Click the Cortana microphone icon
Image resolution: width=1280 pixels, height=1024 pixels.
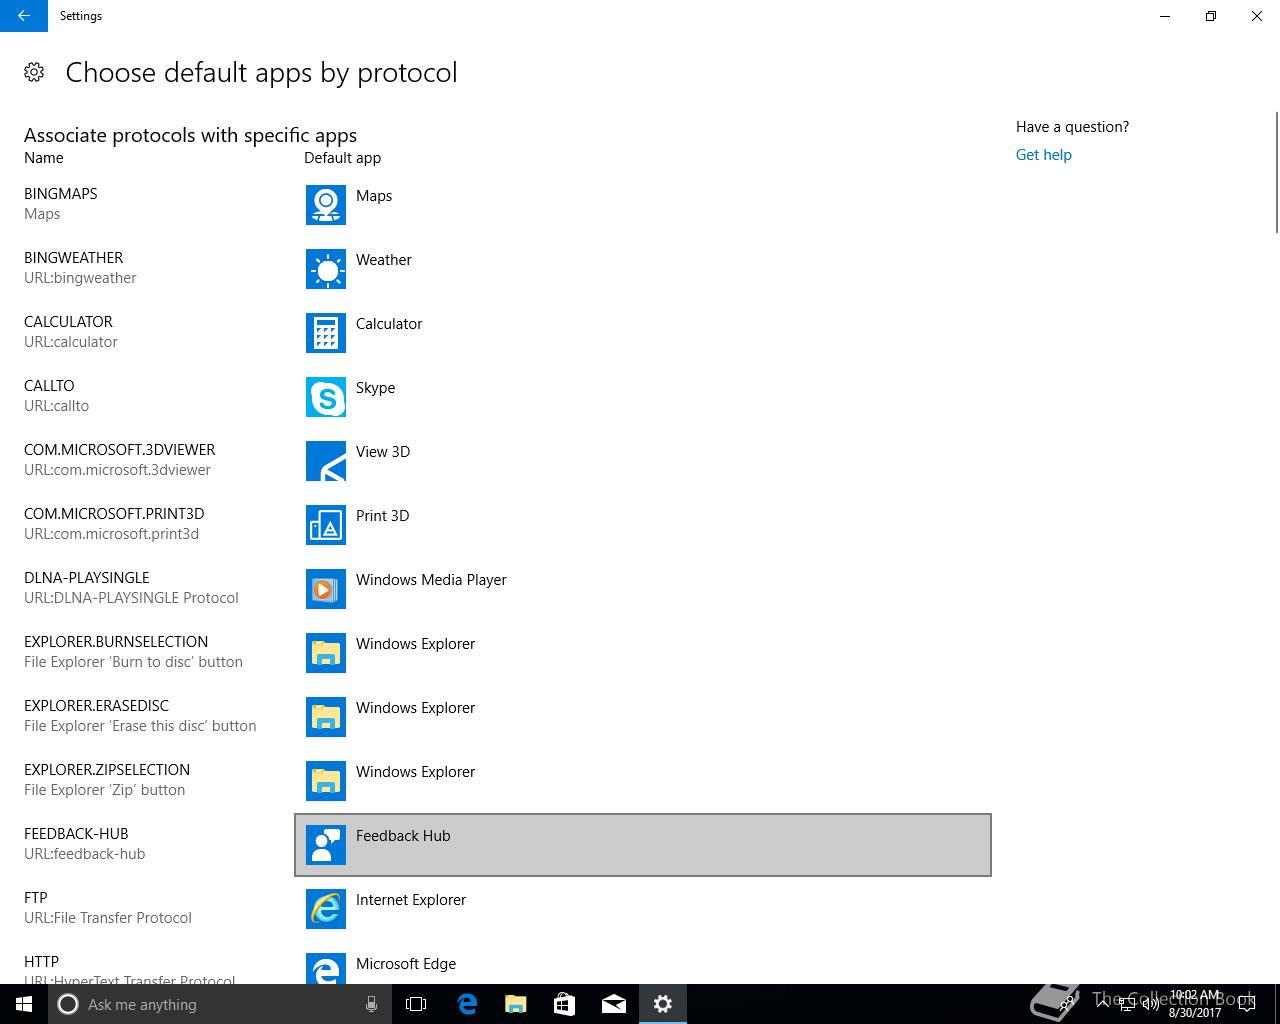[371, 1004]
